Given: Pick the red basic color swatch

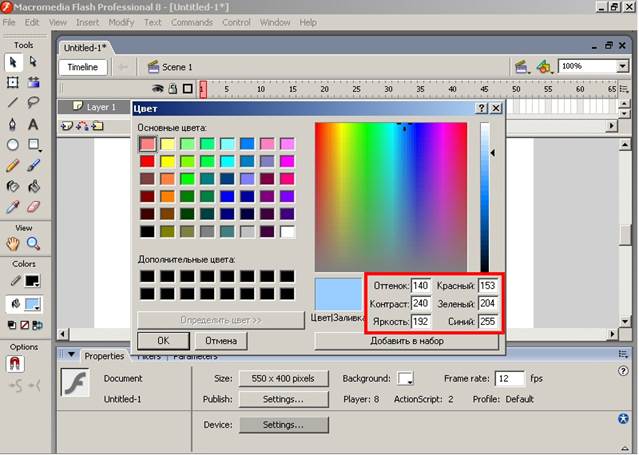Looking at the screenshot, I should click(148, 161).
